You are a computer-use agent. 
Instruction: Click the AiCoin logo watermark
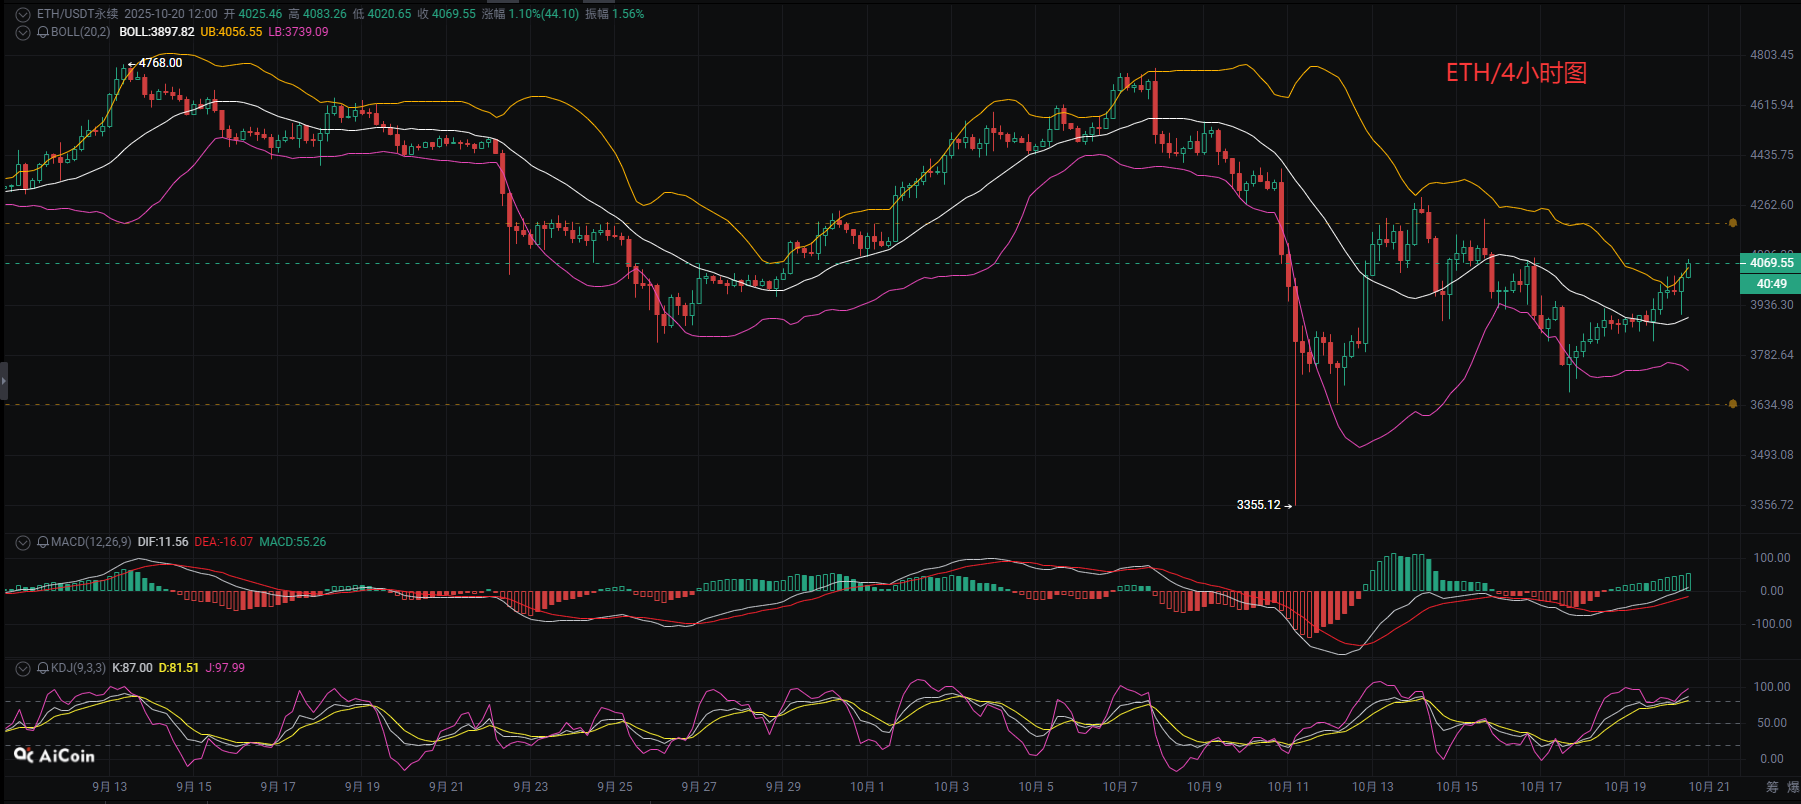tap(55, 756)
